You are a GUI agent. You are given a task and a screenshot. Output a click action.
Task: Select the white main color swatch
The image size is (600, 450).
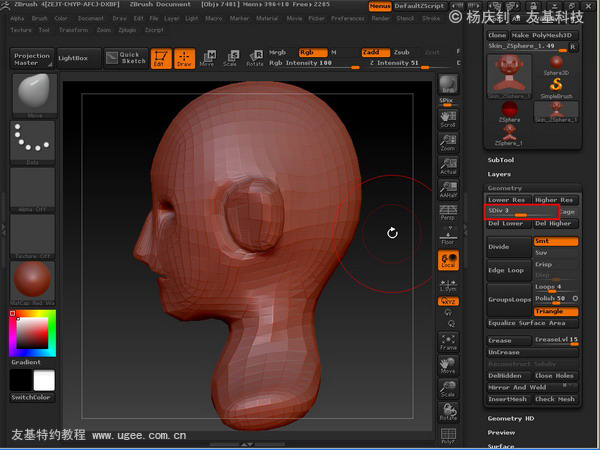point(44,380)
